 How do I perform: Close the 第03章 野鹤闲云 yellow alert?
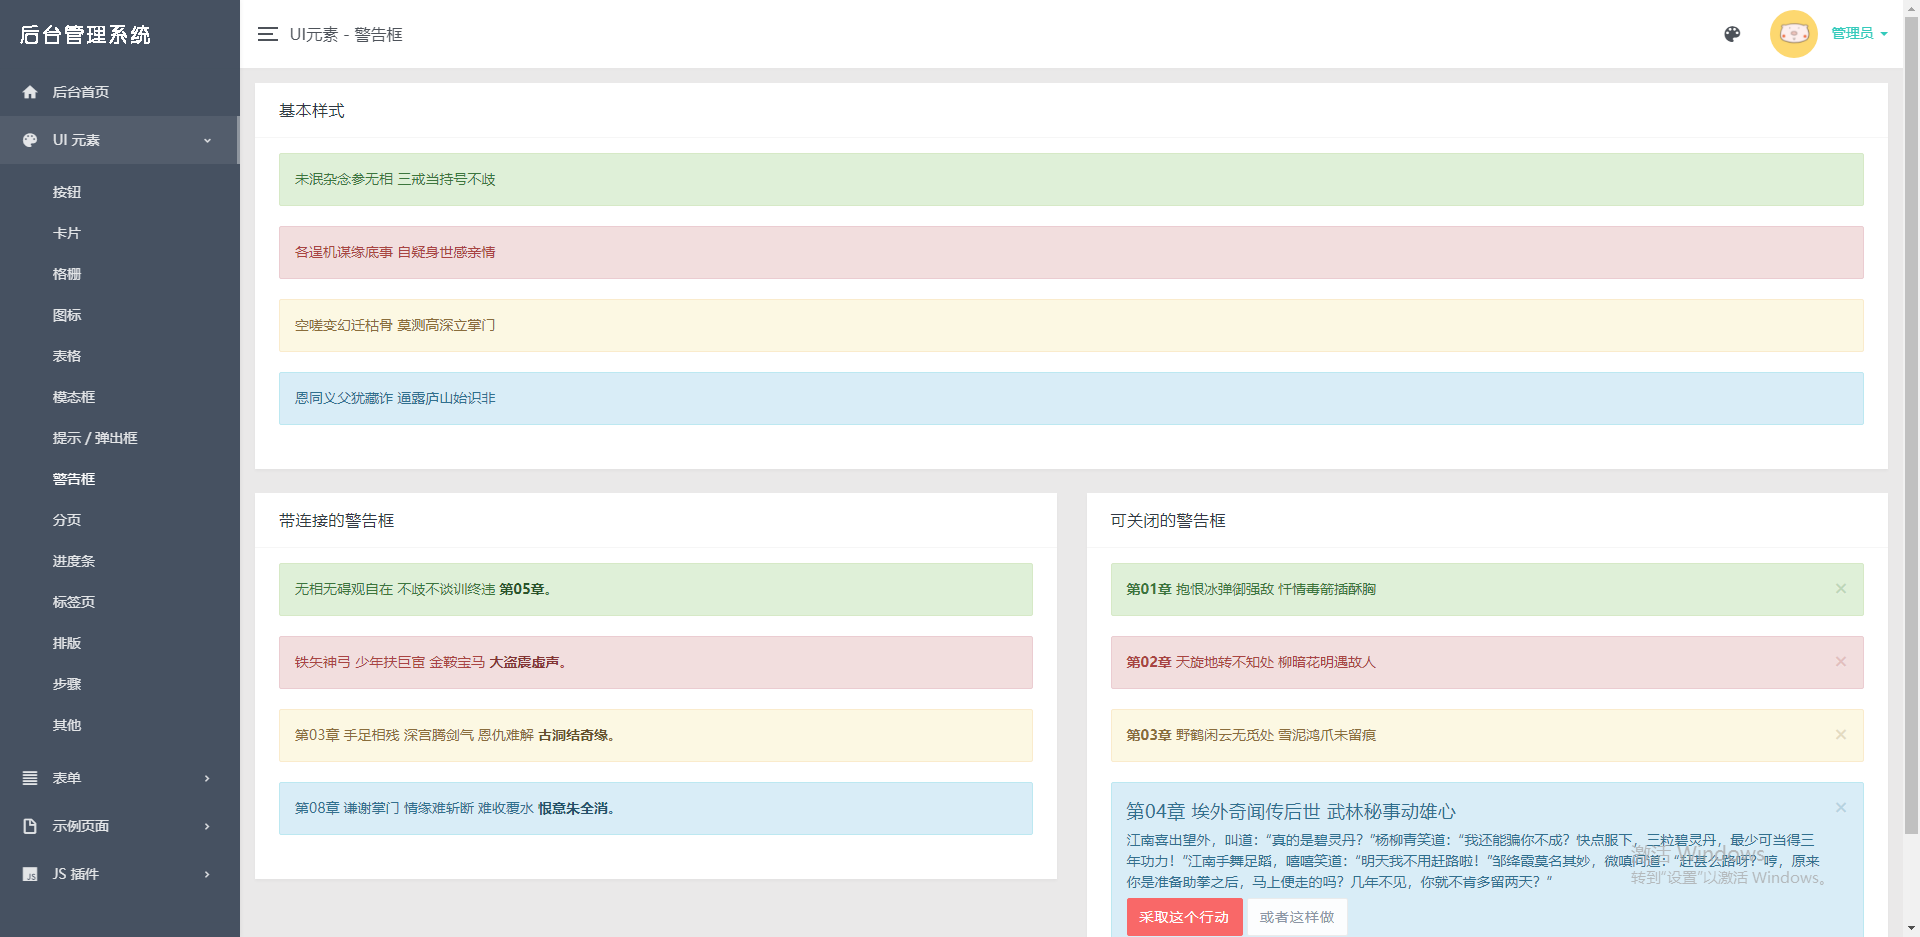pyautogui.click(x=1840, y=735)
